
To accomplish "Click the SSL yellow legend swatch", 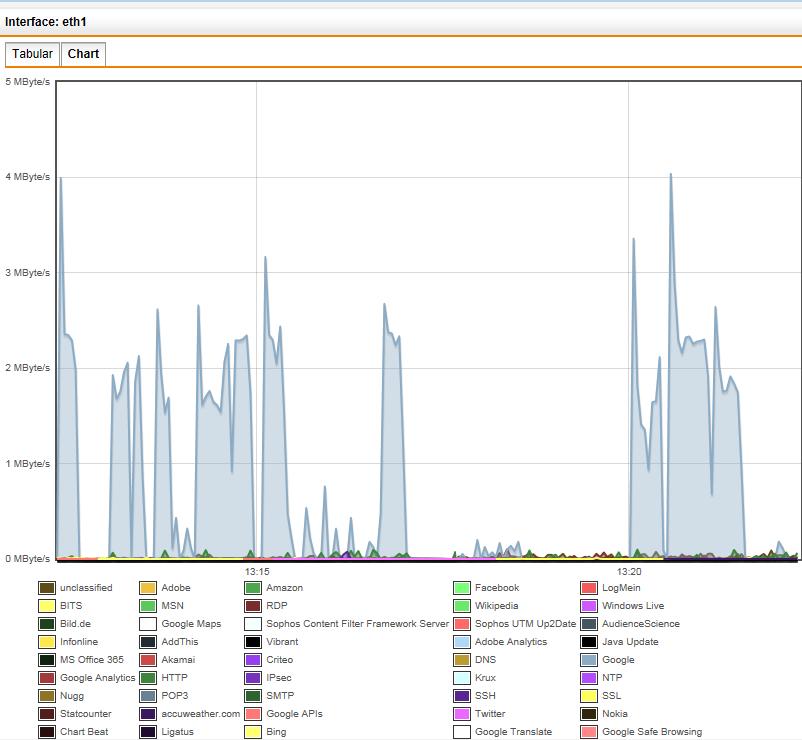I will (x=589, y=696).
